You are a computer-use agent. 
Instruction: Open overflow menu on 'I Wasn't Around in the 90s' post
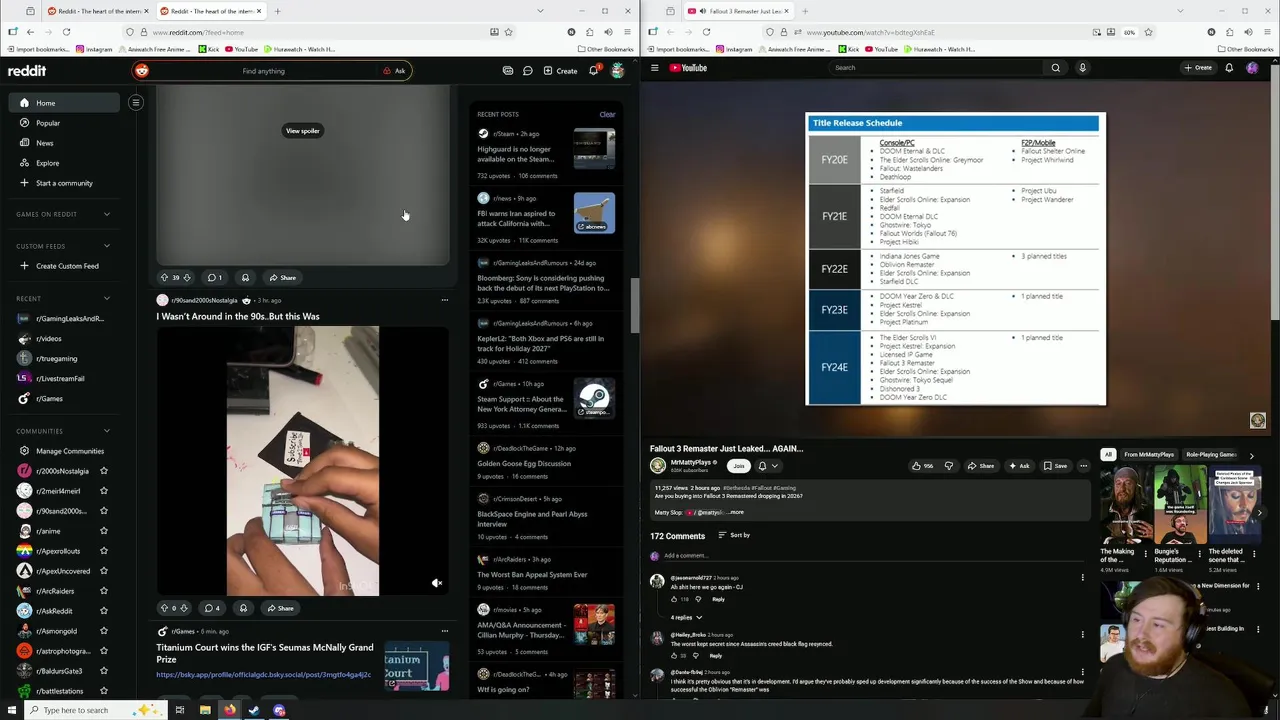(x=445, y=300)
